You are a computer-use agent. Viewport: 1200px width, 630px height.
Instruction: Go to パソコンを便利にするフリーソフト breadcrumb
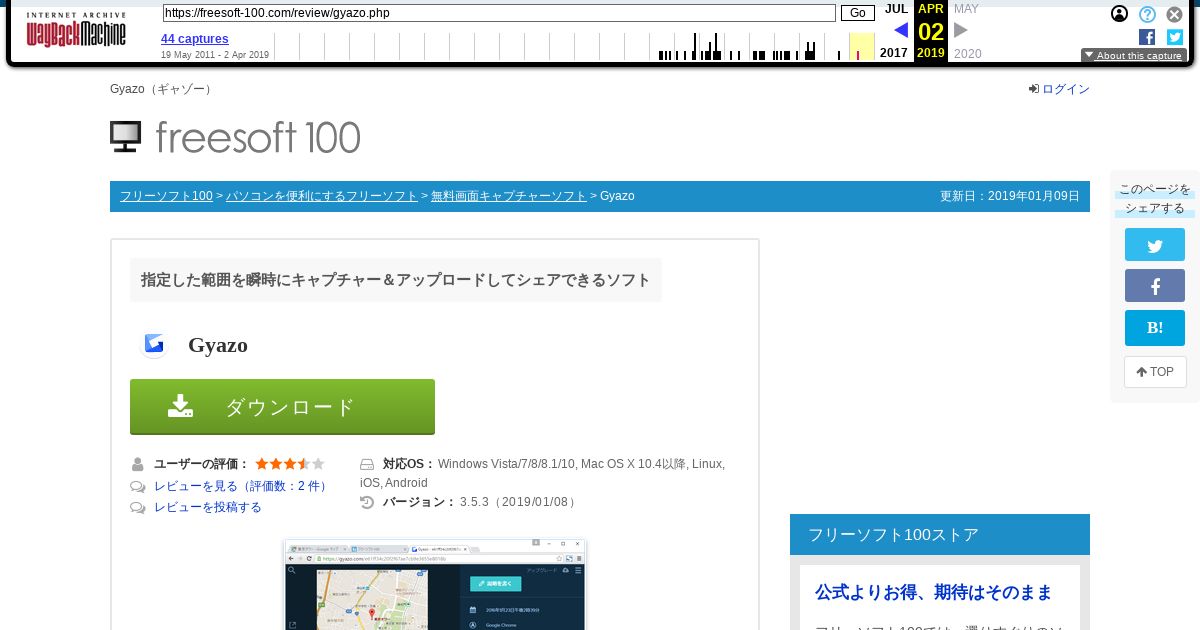322,196
